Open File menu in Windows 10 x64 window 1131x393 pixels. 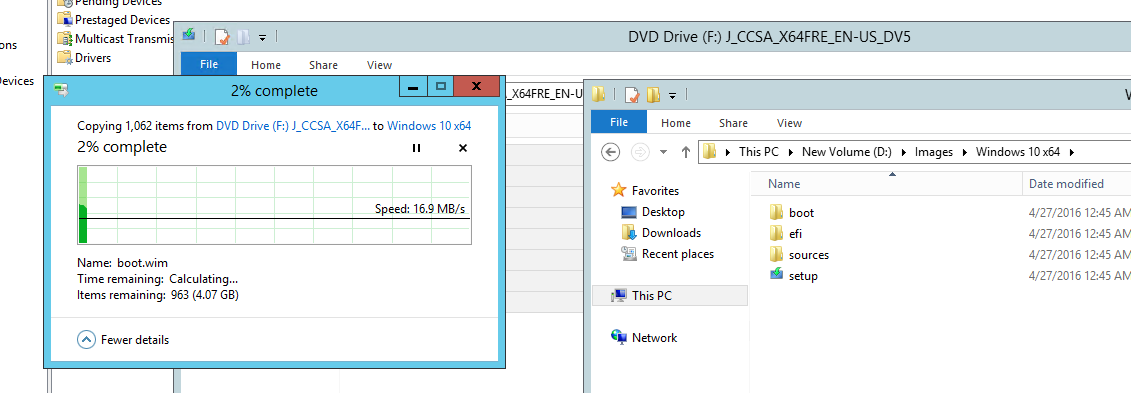click(x=619, y=123)
